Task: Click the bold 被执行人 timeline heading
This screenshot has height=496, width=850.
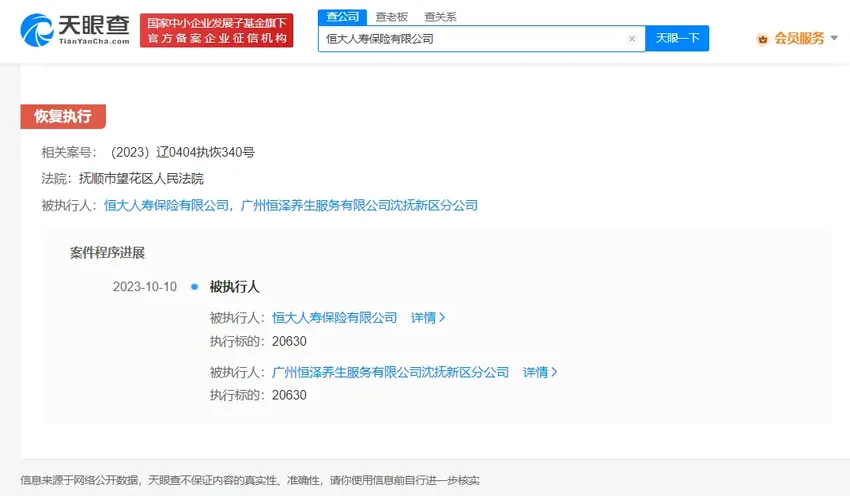Action: (x=234, y=287)
